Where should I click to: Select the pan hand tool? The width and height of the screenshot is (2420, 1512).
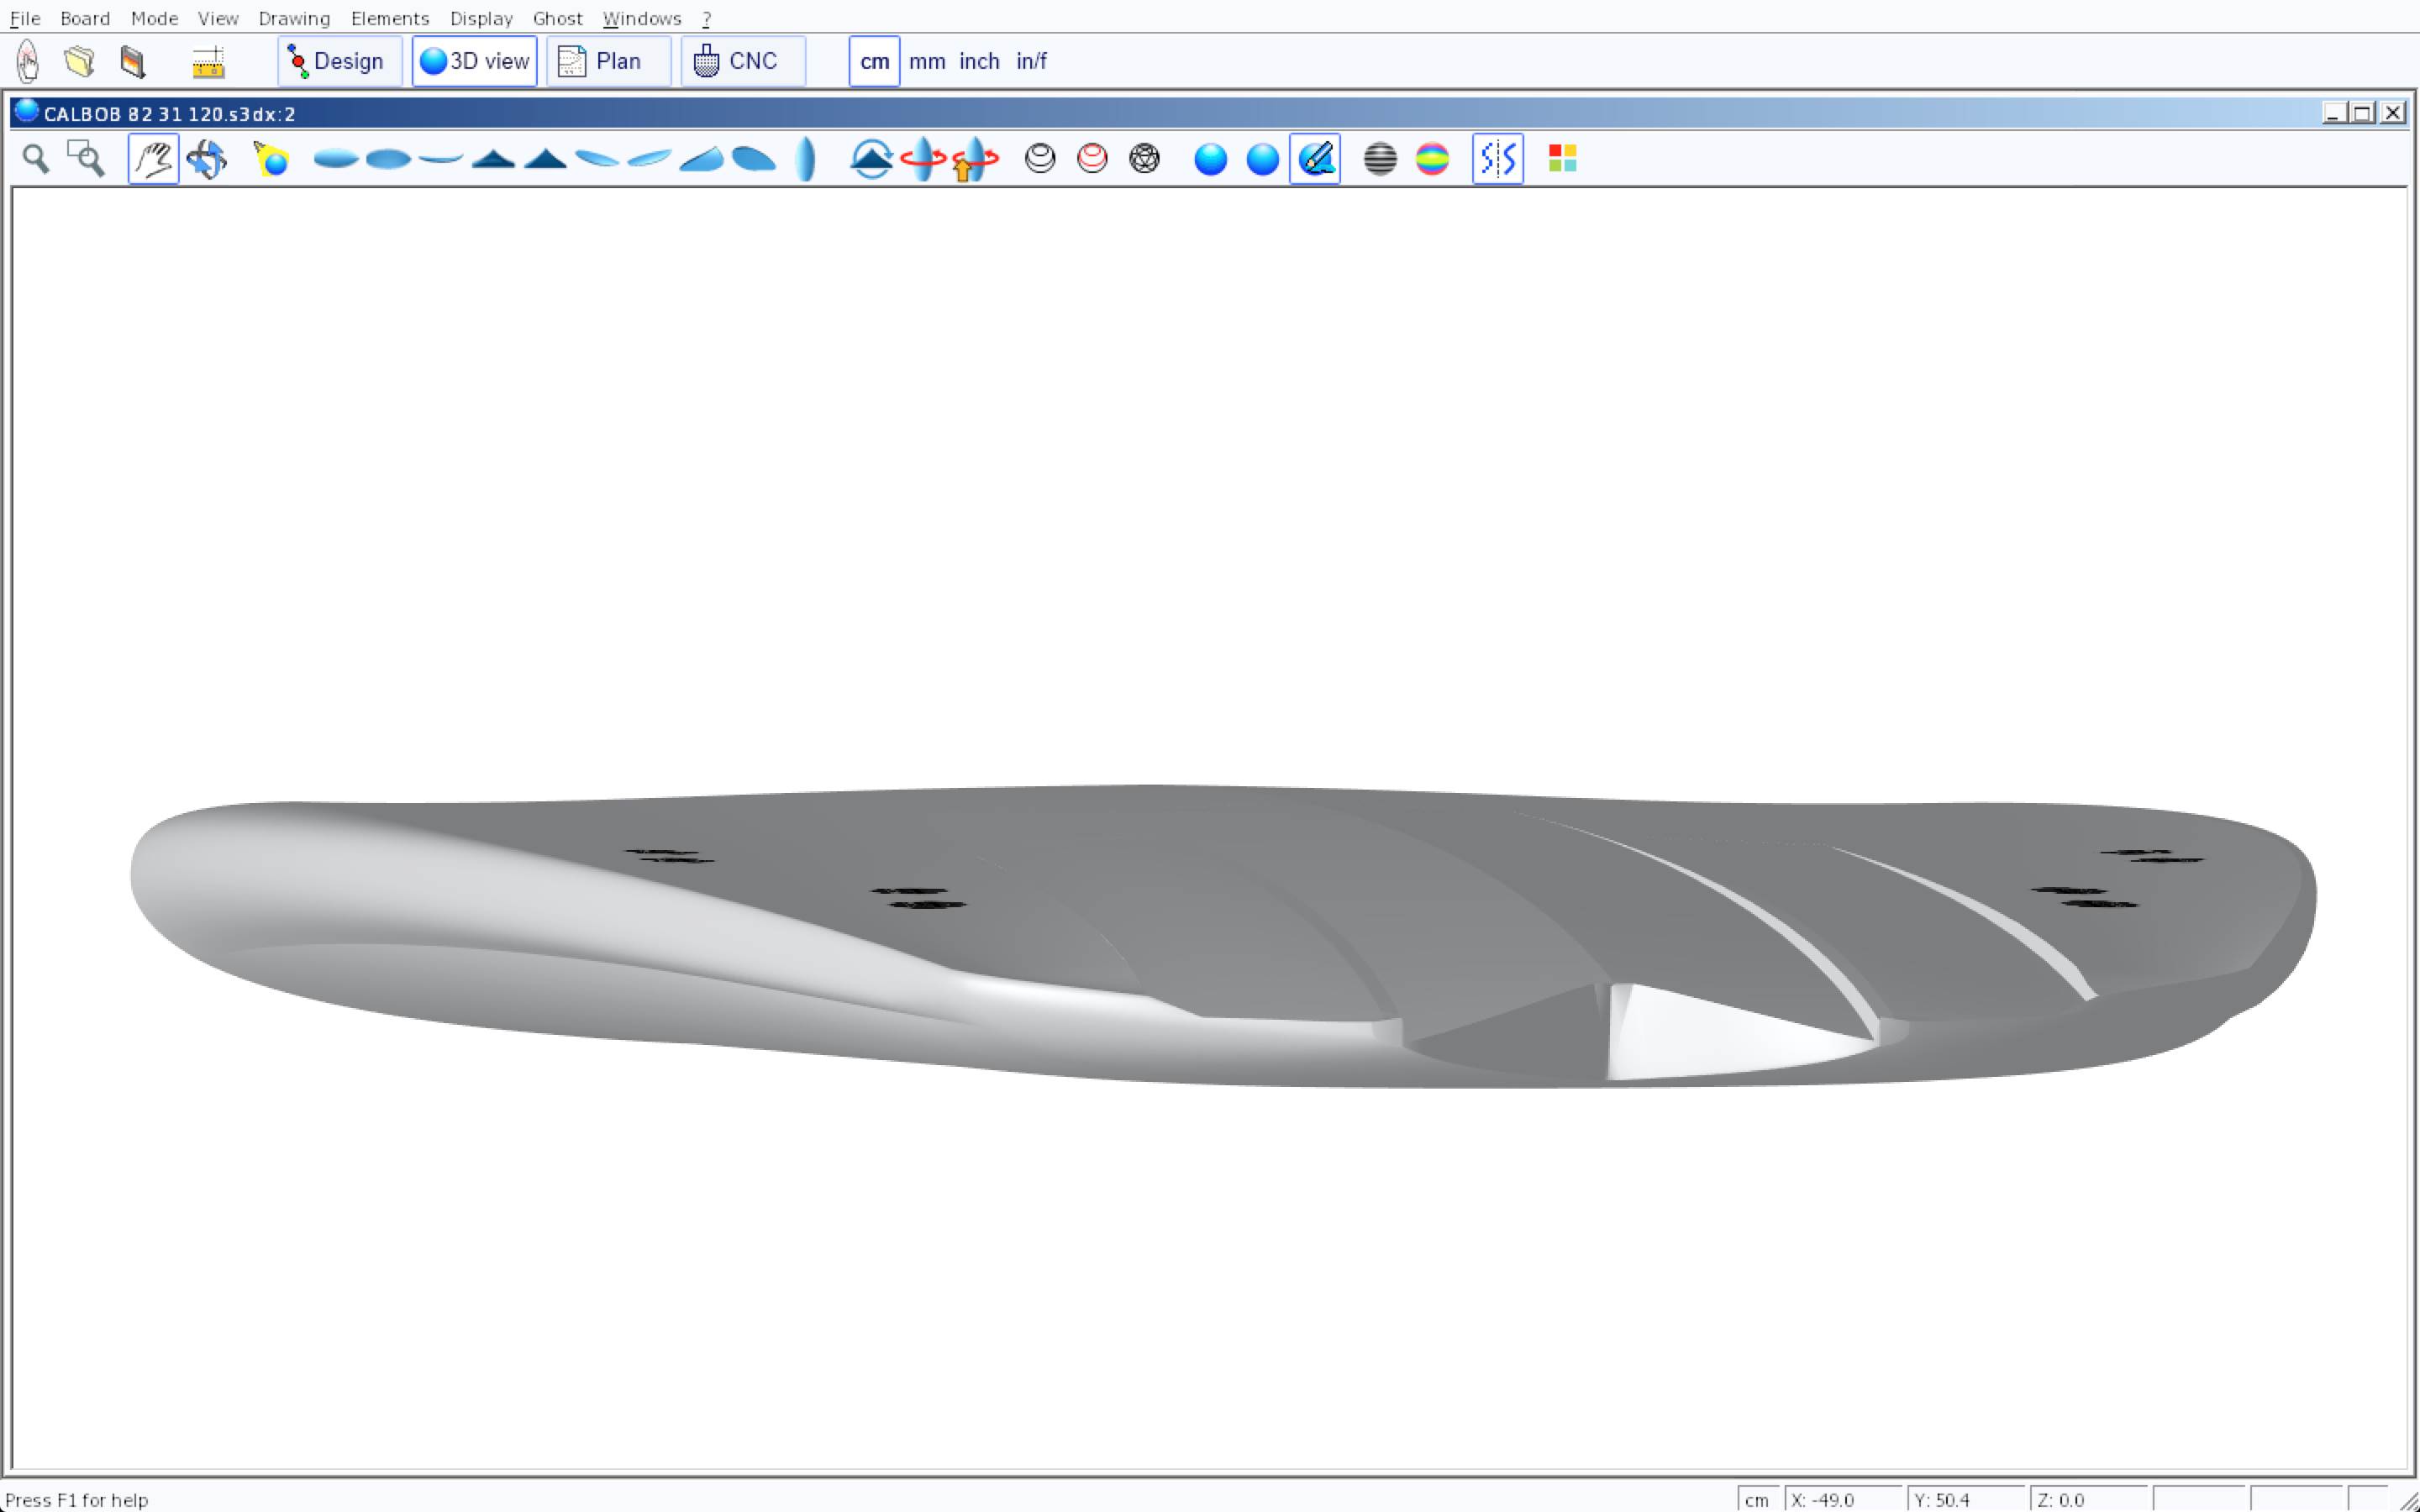(x=153, y=159)
